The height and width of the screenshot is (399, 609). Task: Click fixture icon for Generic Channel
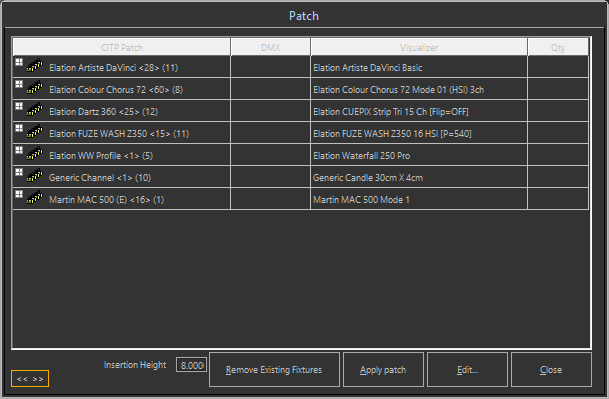[35, 175]
